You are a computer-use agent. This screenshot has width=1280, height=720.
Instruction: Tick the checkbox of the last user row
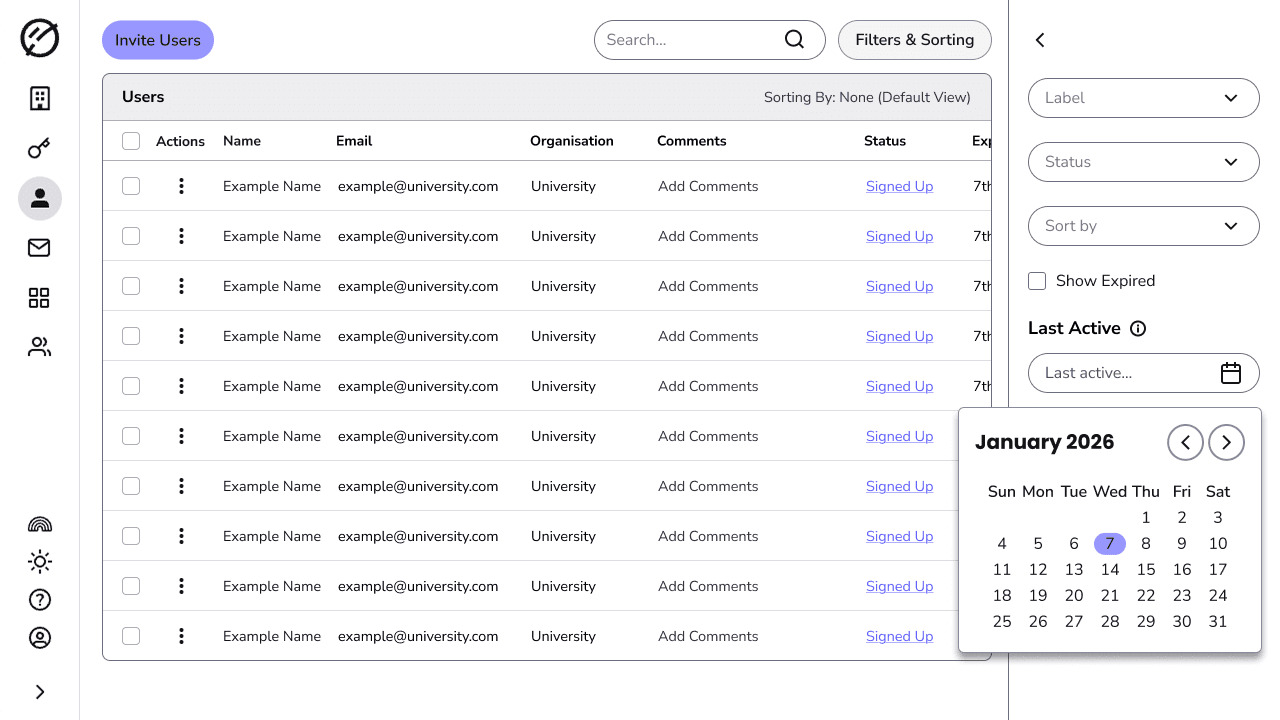pos(131,636)
